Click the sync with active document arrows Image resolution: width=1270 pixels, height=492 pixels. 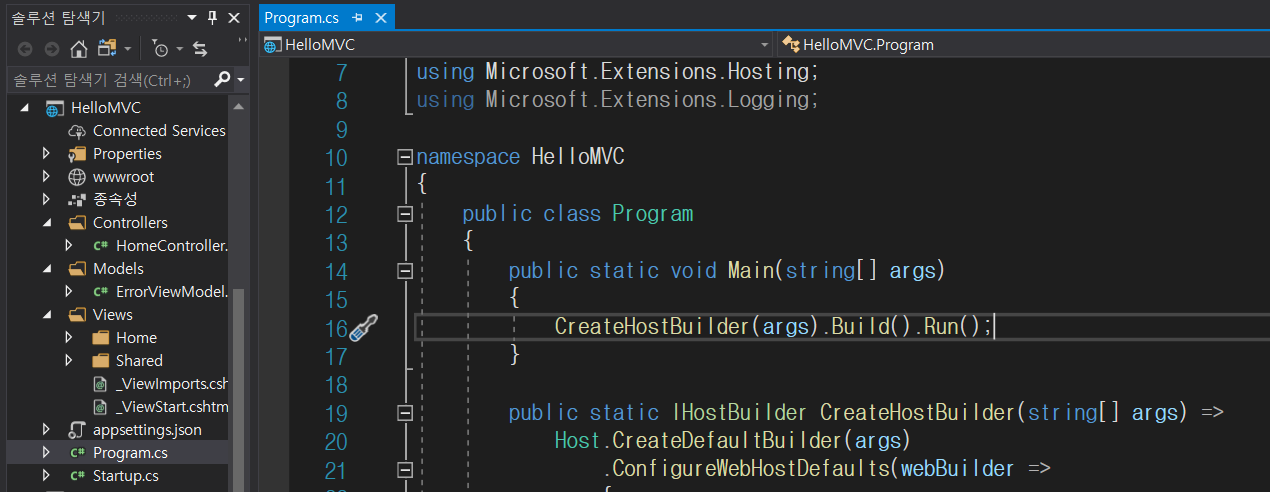pyautogui.click(x=199, y=48)
